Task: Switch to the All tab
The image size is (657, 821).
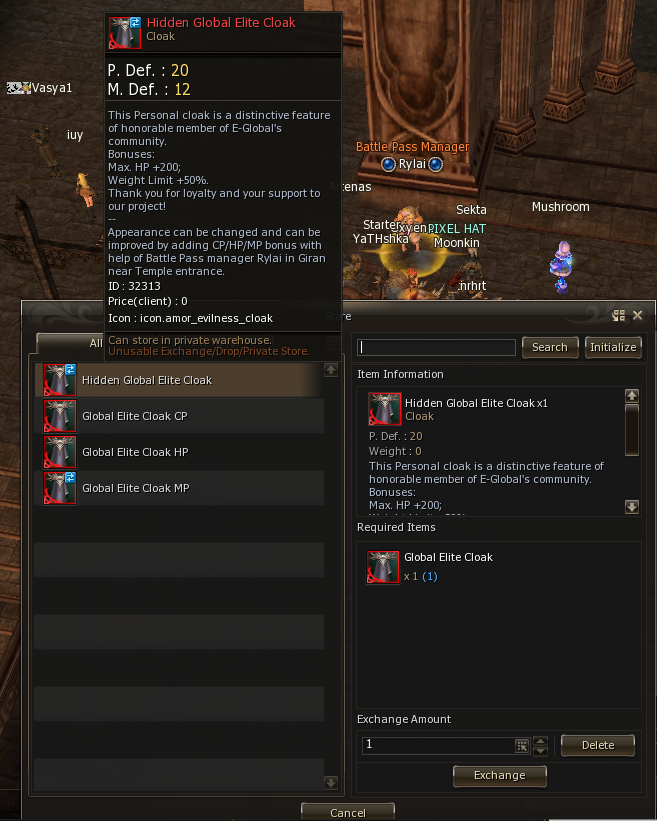Action: tap(95, 343)
